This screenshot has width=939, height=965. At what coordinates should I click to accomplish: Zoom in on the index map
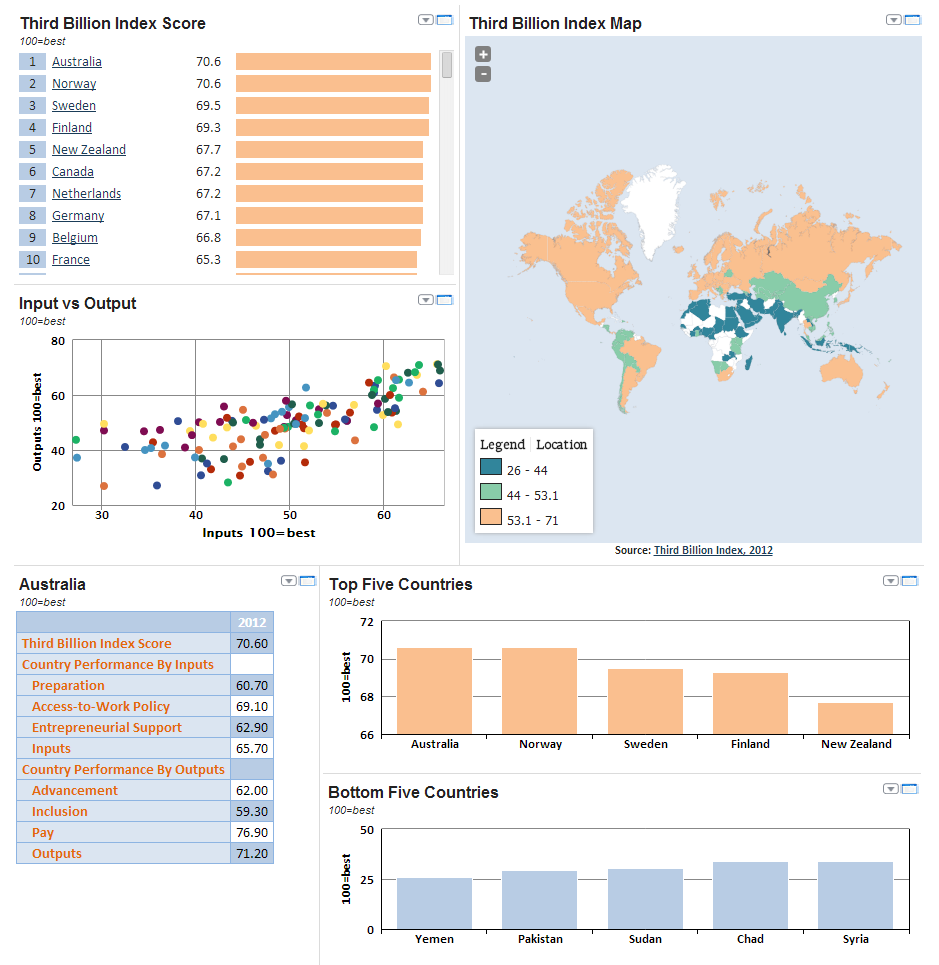point(483,54)
